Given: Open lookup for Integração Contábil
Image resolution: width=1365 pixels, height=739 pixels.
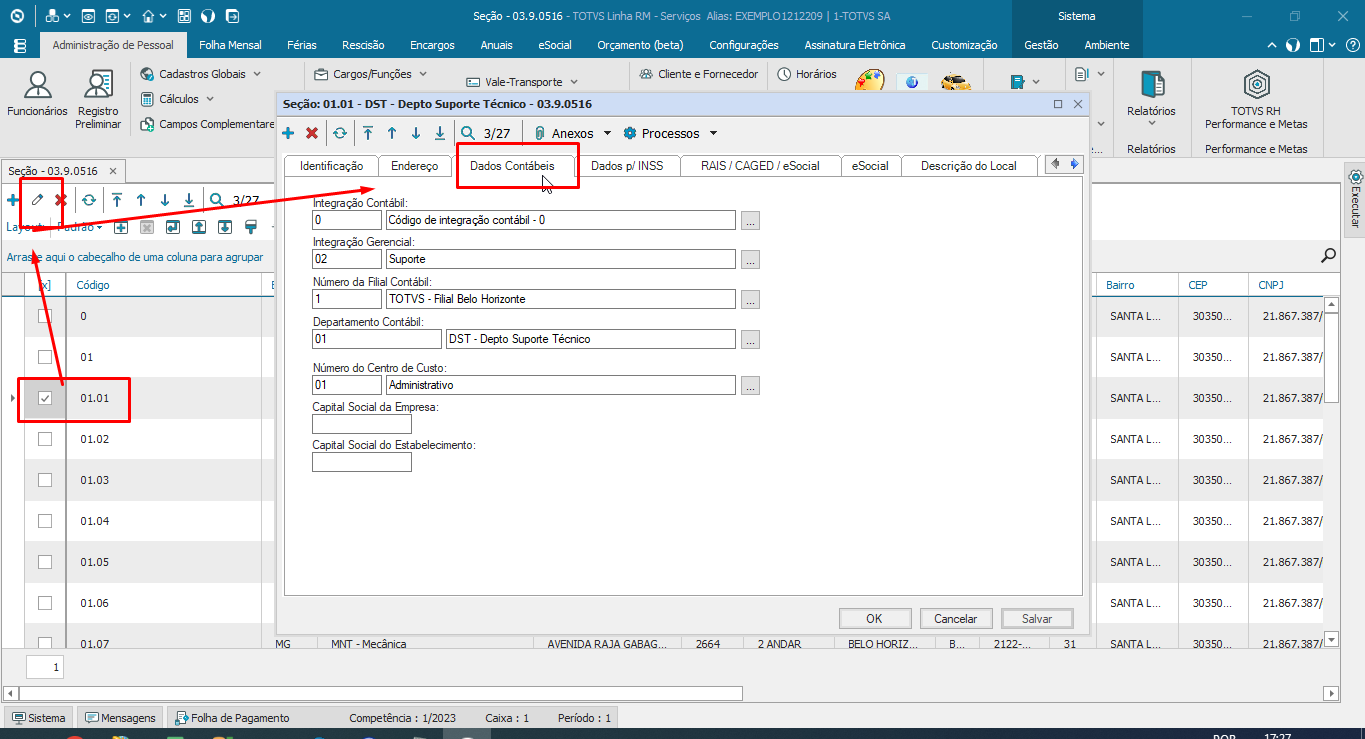Looking at the screenshot, I should 750,220.
